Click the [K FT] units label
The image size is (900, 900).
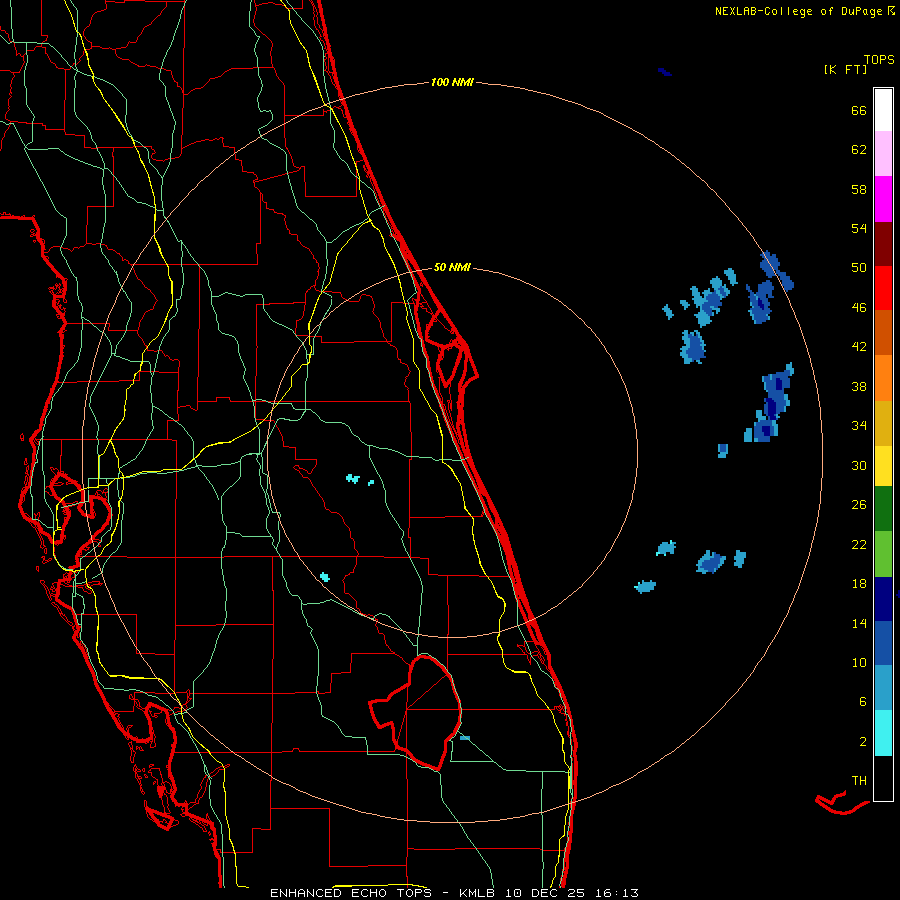845,69
